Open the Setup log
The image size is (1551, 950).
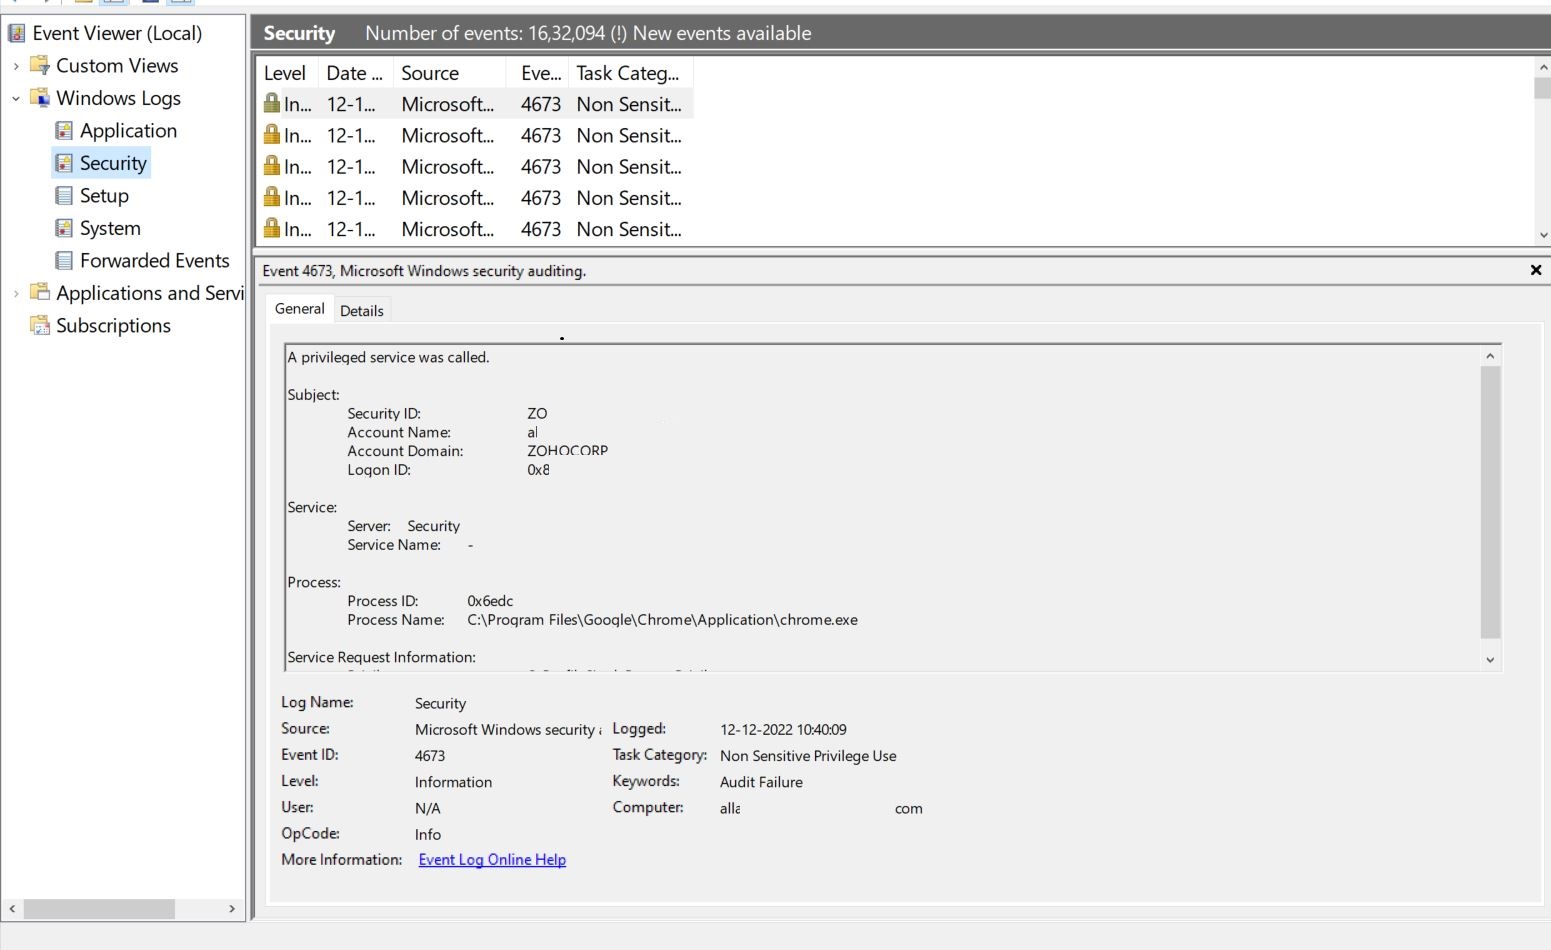tap(103, 195)
